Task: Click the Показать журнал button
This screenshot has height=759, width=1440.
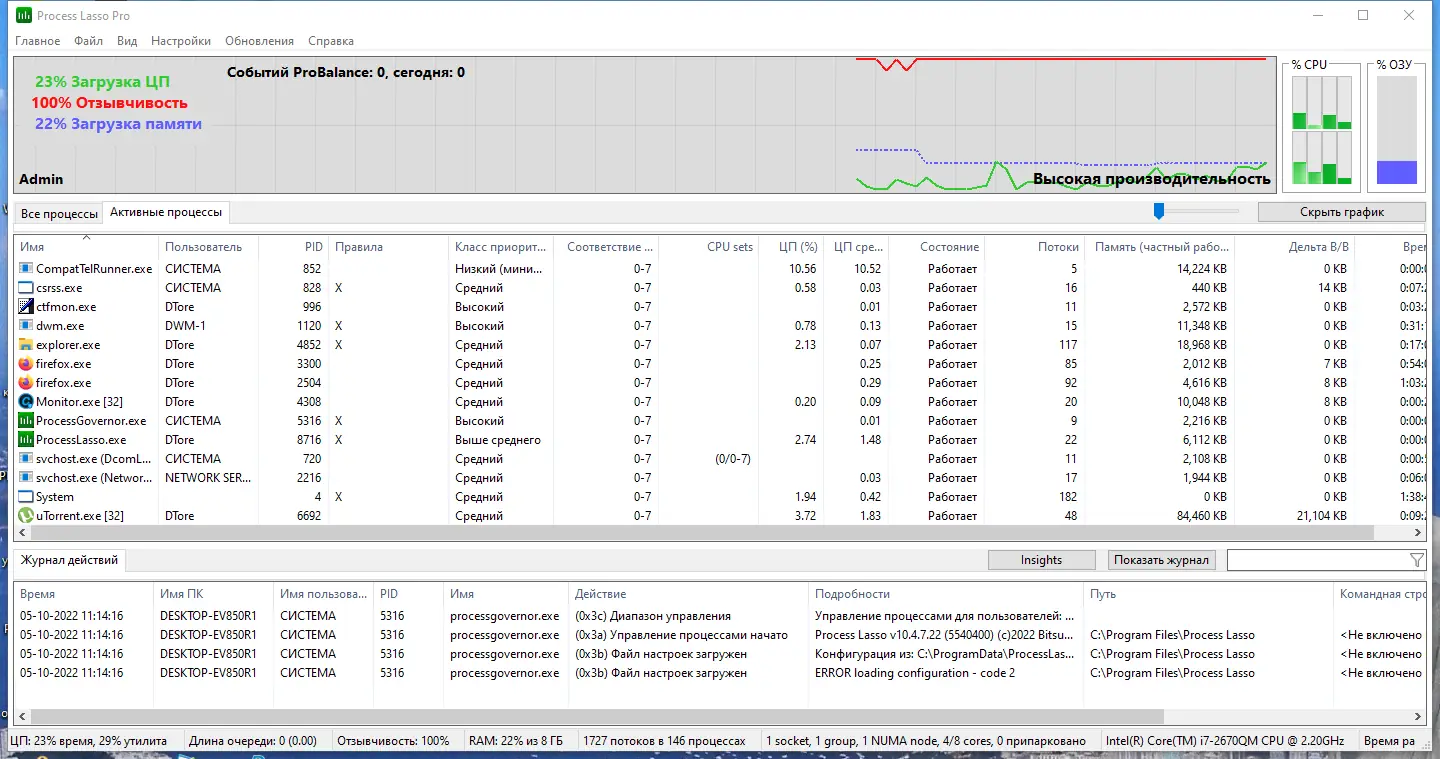Action: pos(1161,560)
